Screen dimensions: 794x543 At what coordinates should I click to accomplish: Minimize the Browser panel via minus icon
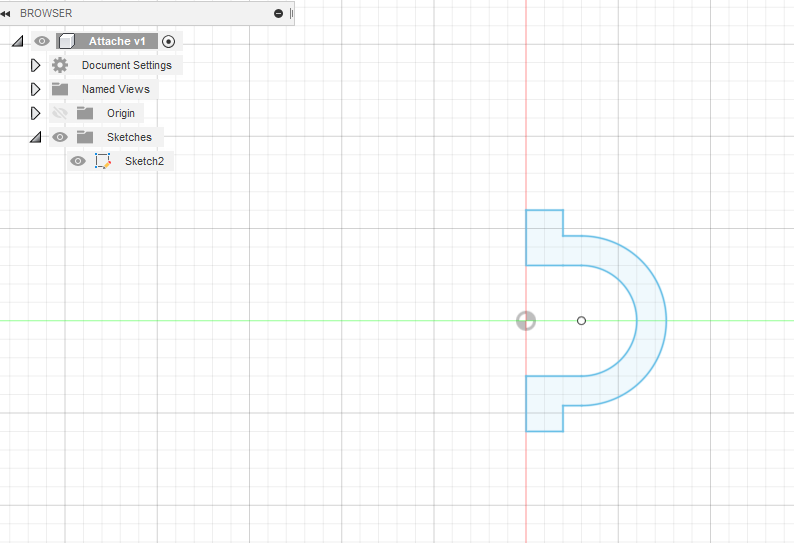(x=278, y=14)
